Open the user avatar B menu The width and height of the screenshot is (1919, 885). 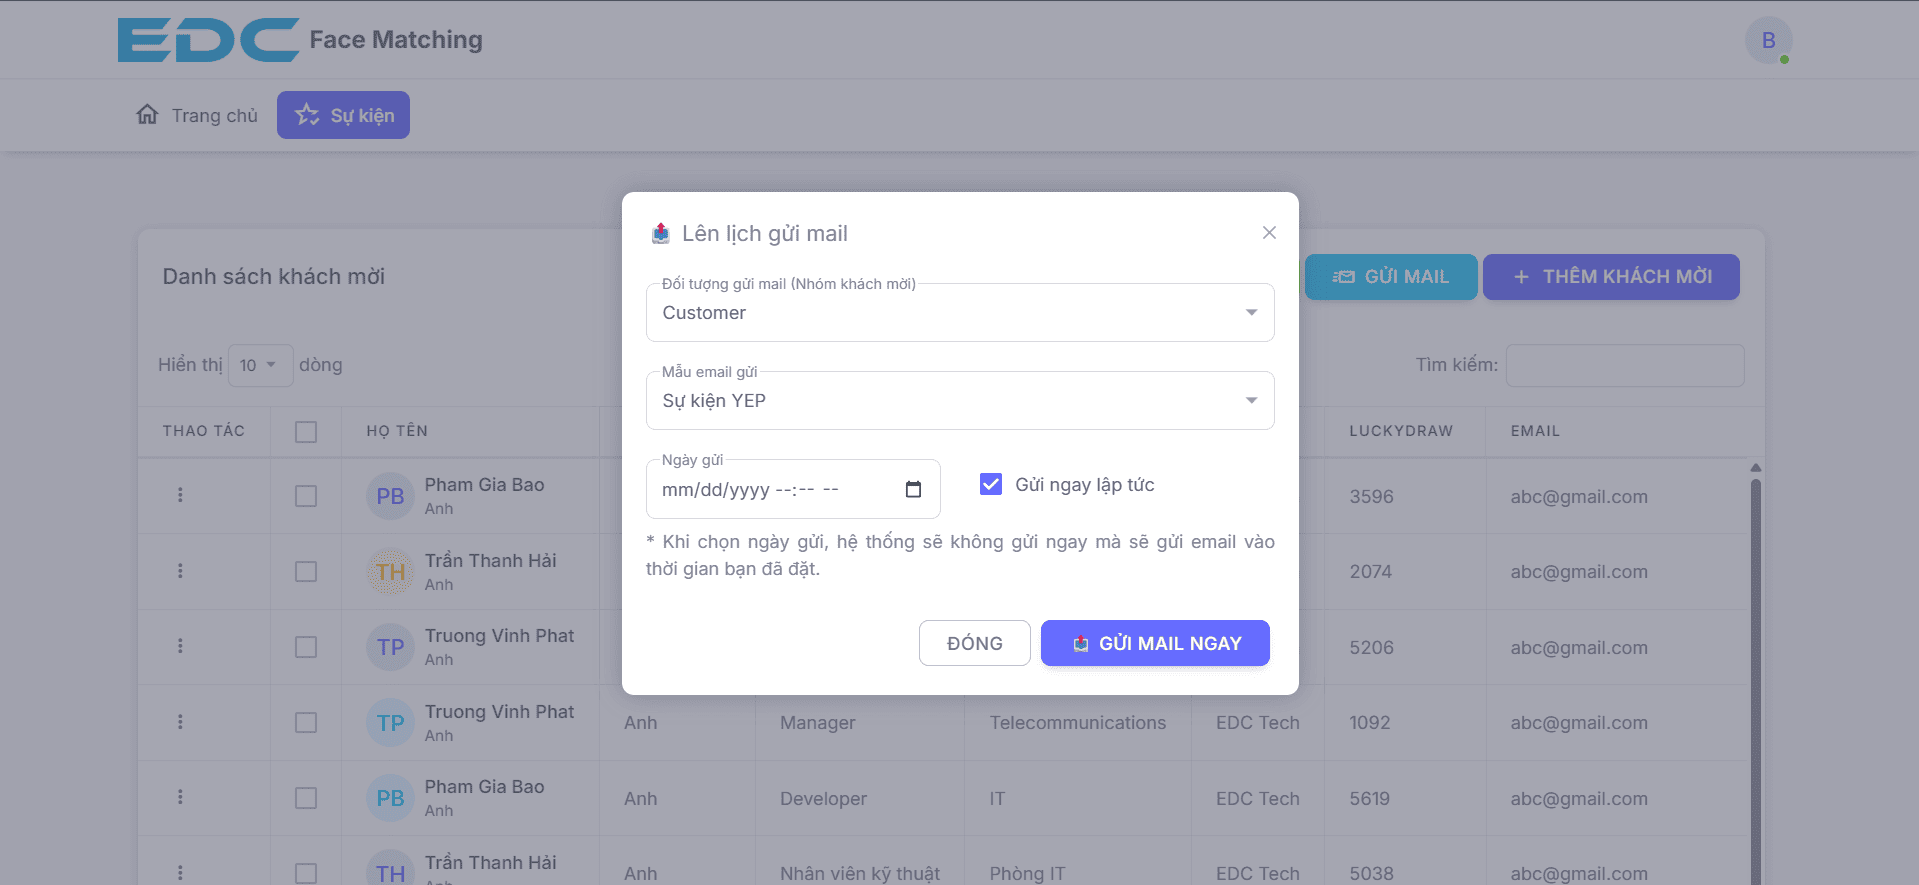(x=1768, y=41)
